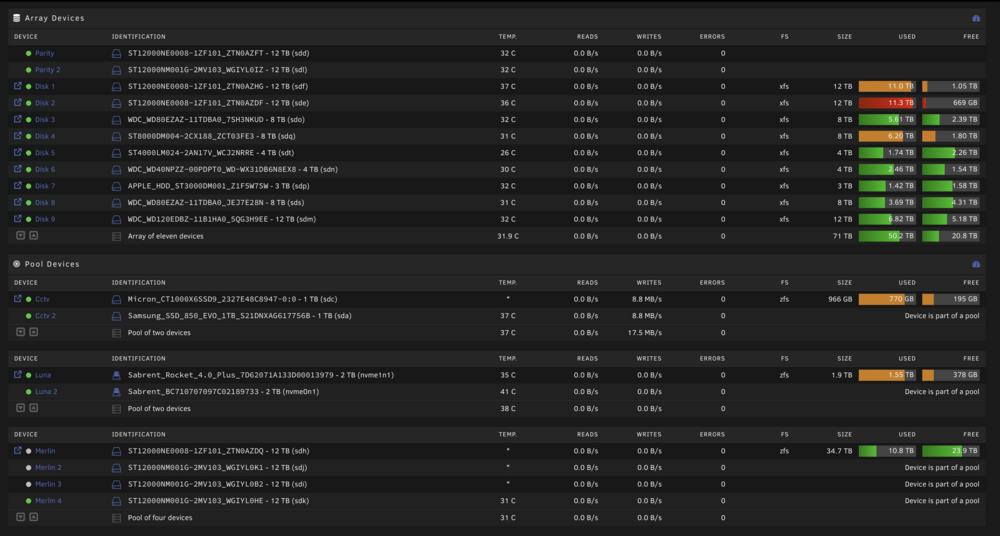Open the Disk 9 device link
Viewport: 1000px width, 536px height.
point(45,219)
